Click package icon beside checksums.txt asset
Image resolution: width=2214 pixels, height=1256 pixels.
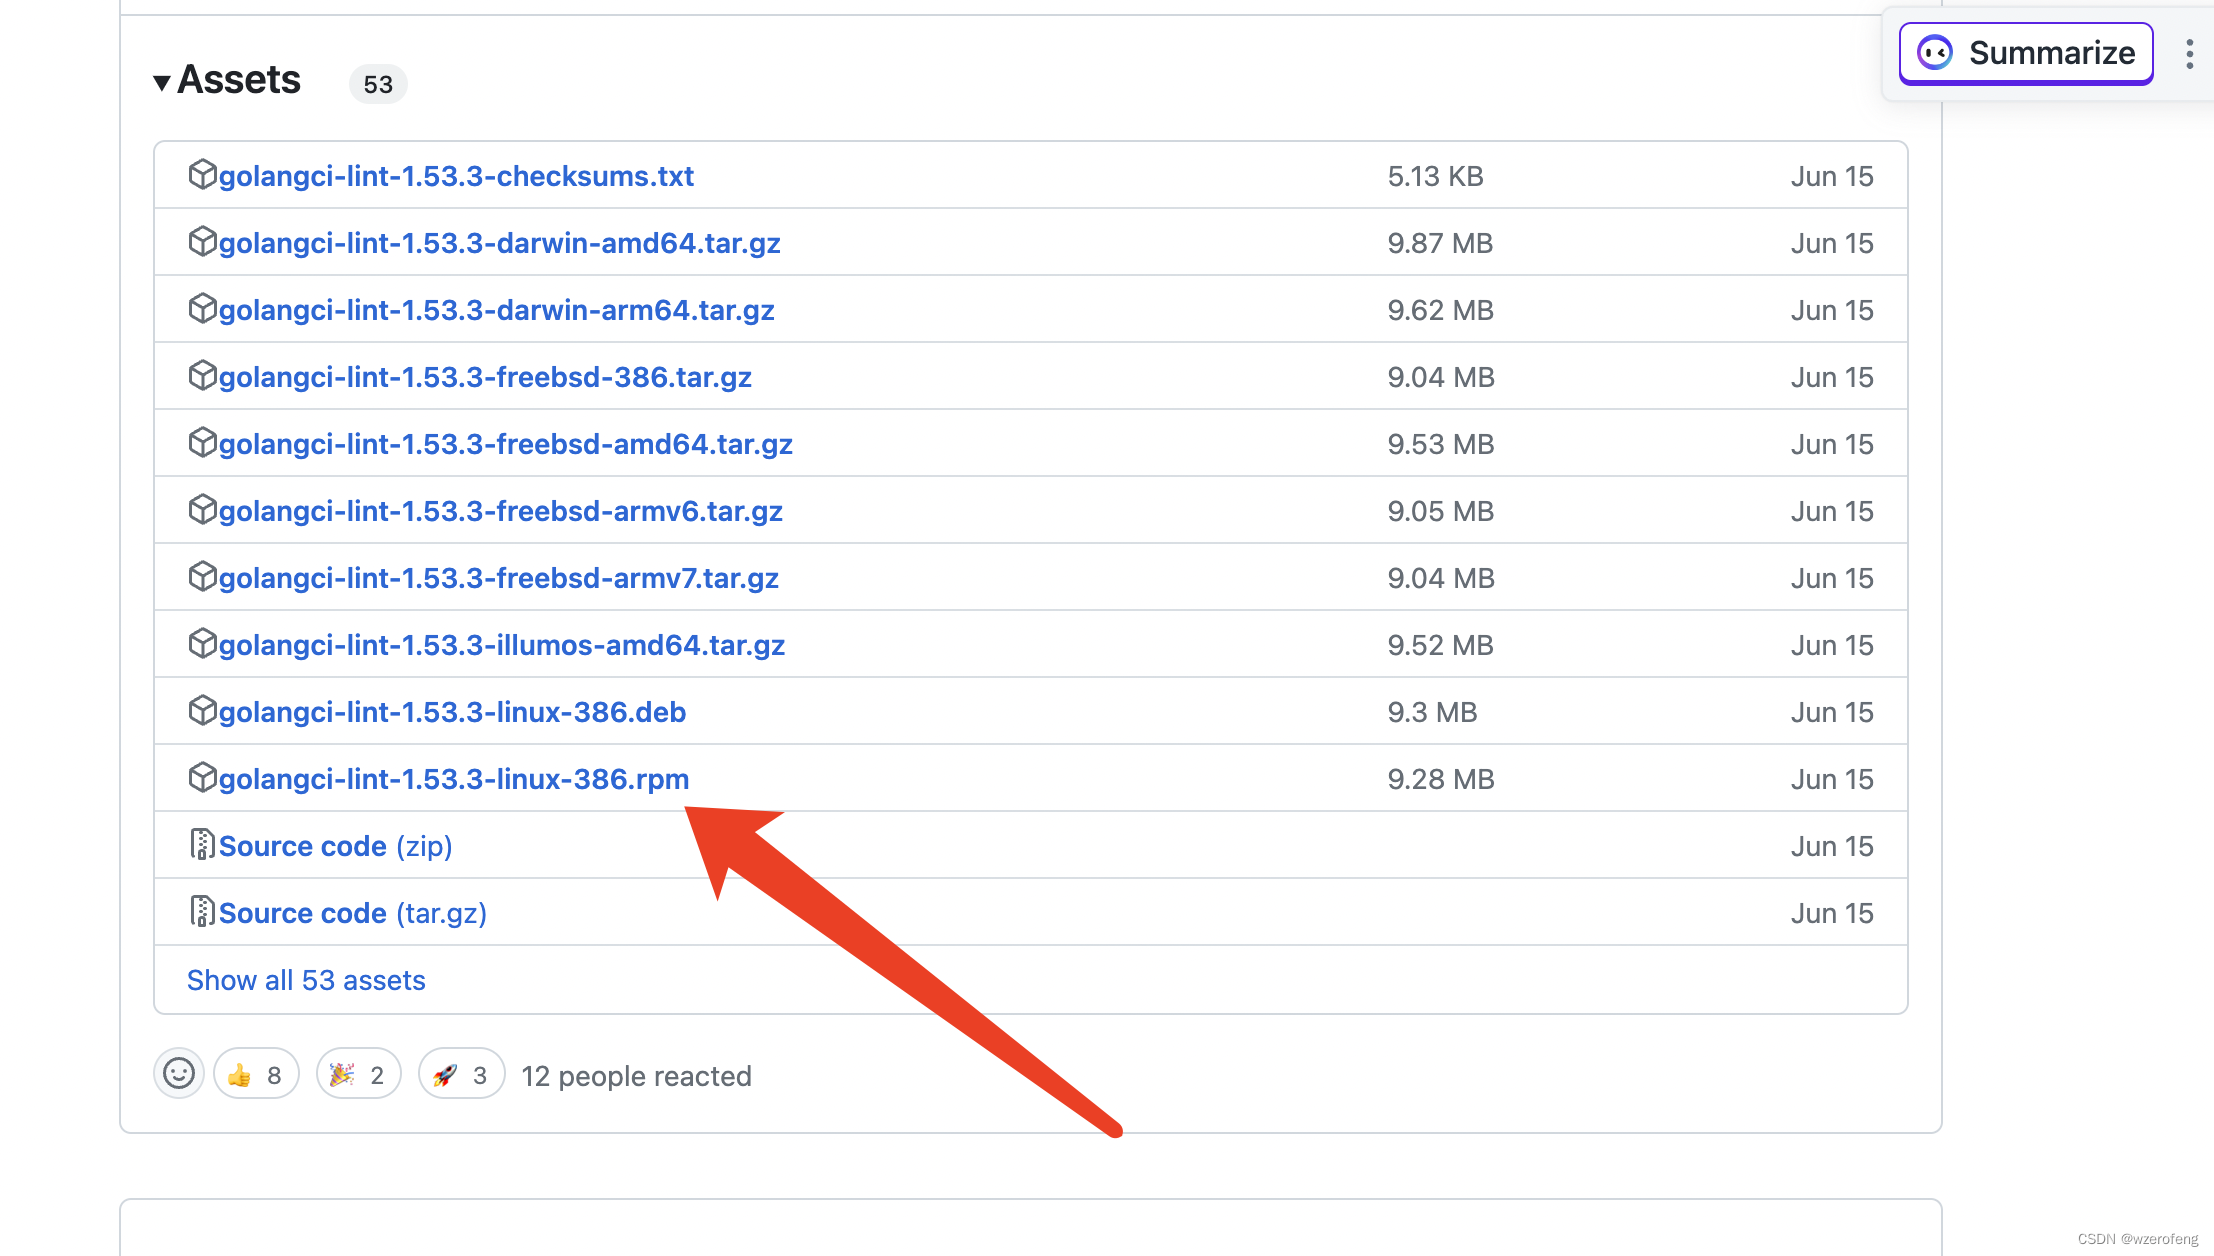pos(202,175)
